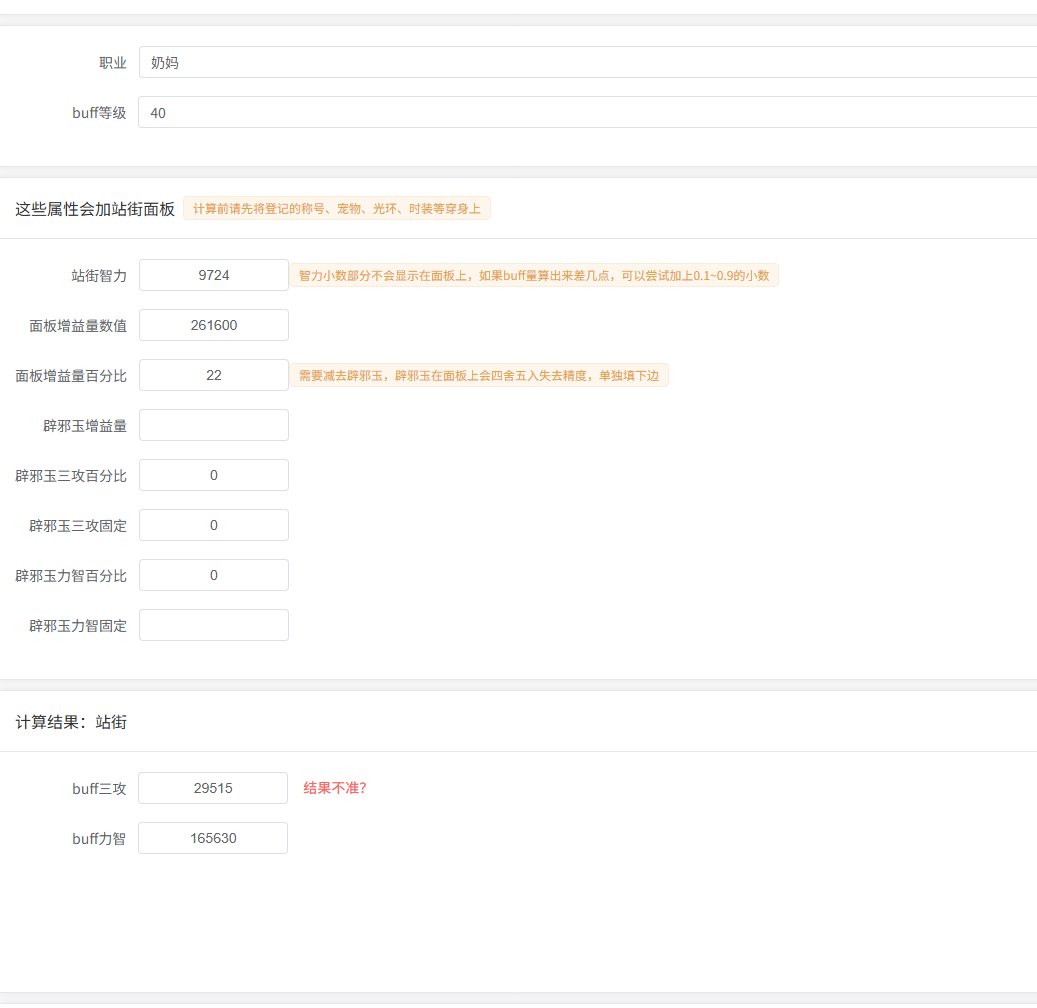Select the 辟邪玉力智百分比 input field
This screenshot has width=1037, height=1008.
(x=214, y=575)
